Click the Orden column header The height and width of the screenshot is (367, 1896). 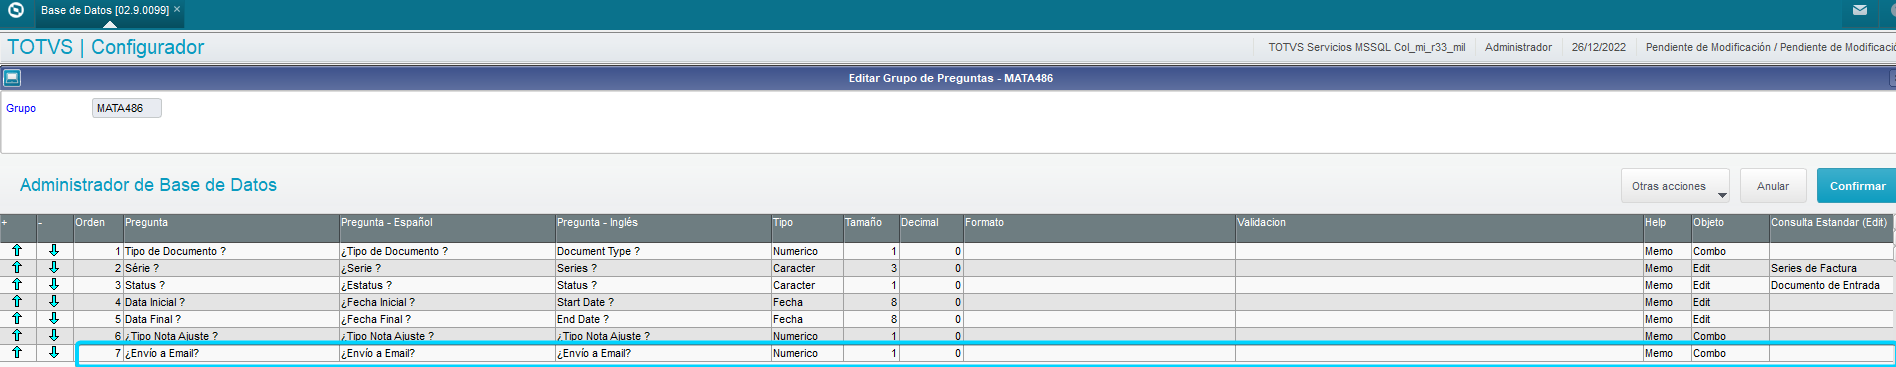point(98,228)
